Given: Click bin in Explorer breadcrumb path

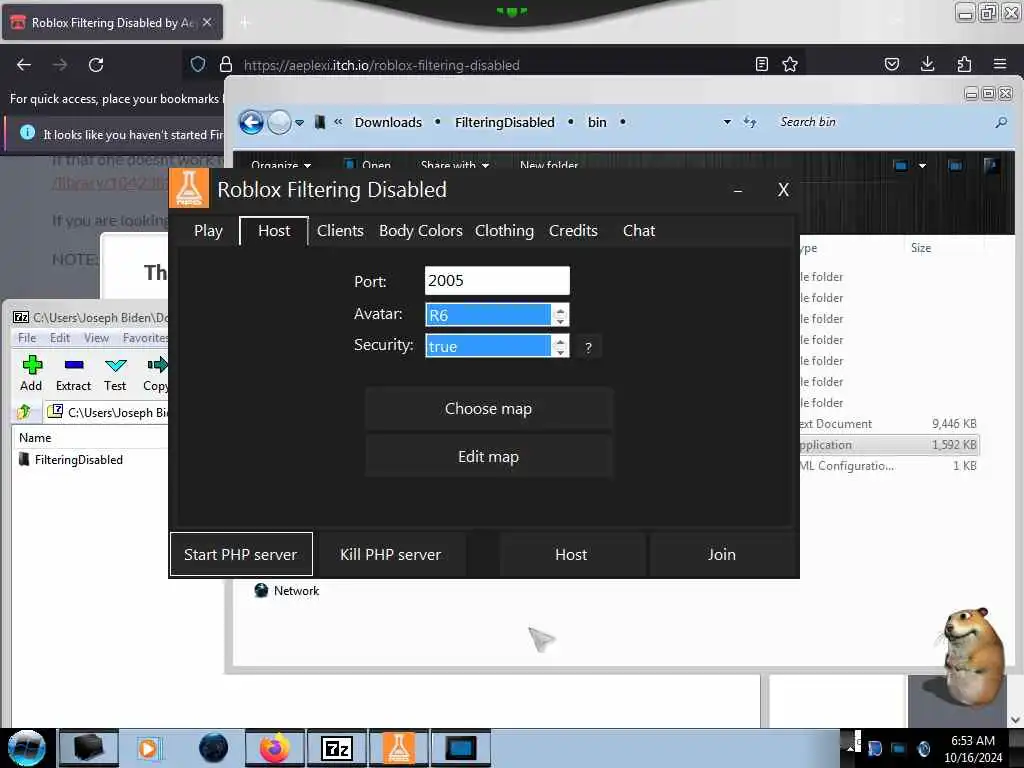Looking at the screenshot, I should (597, 122).
